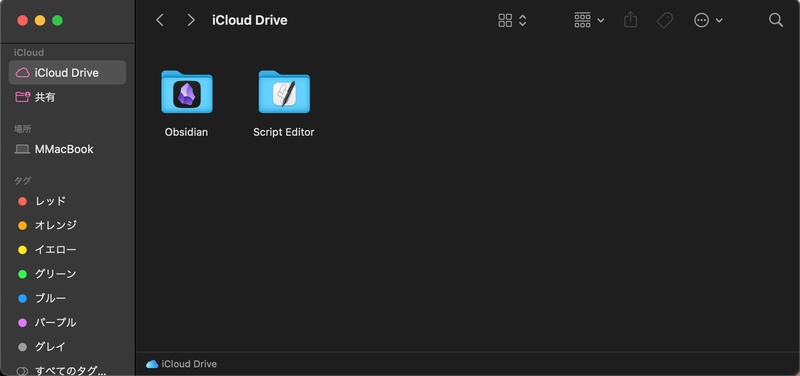Filter by the イエロー yellow tag
The image size is (800, 376).
(67, 249)
